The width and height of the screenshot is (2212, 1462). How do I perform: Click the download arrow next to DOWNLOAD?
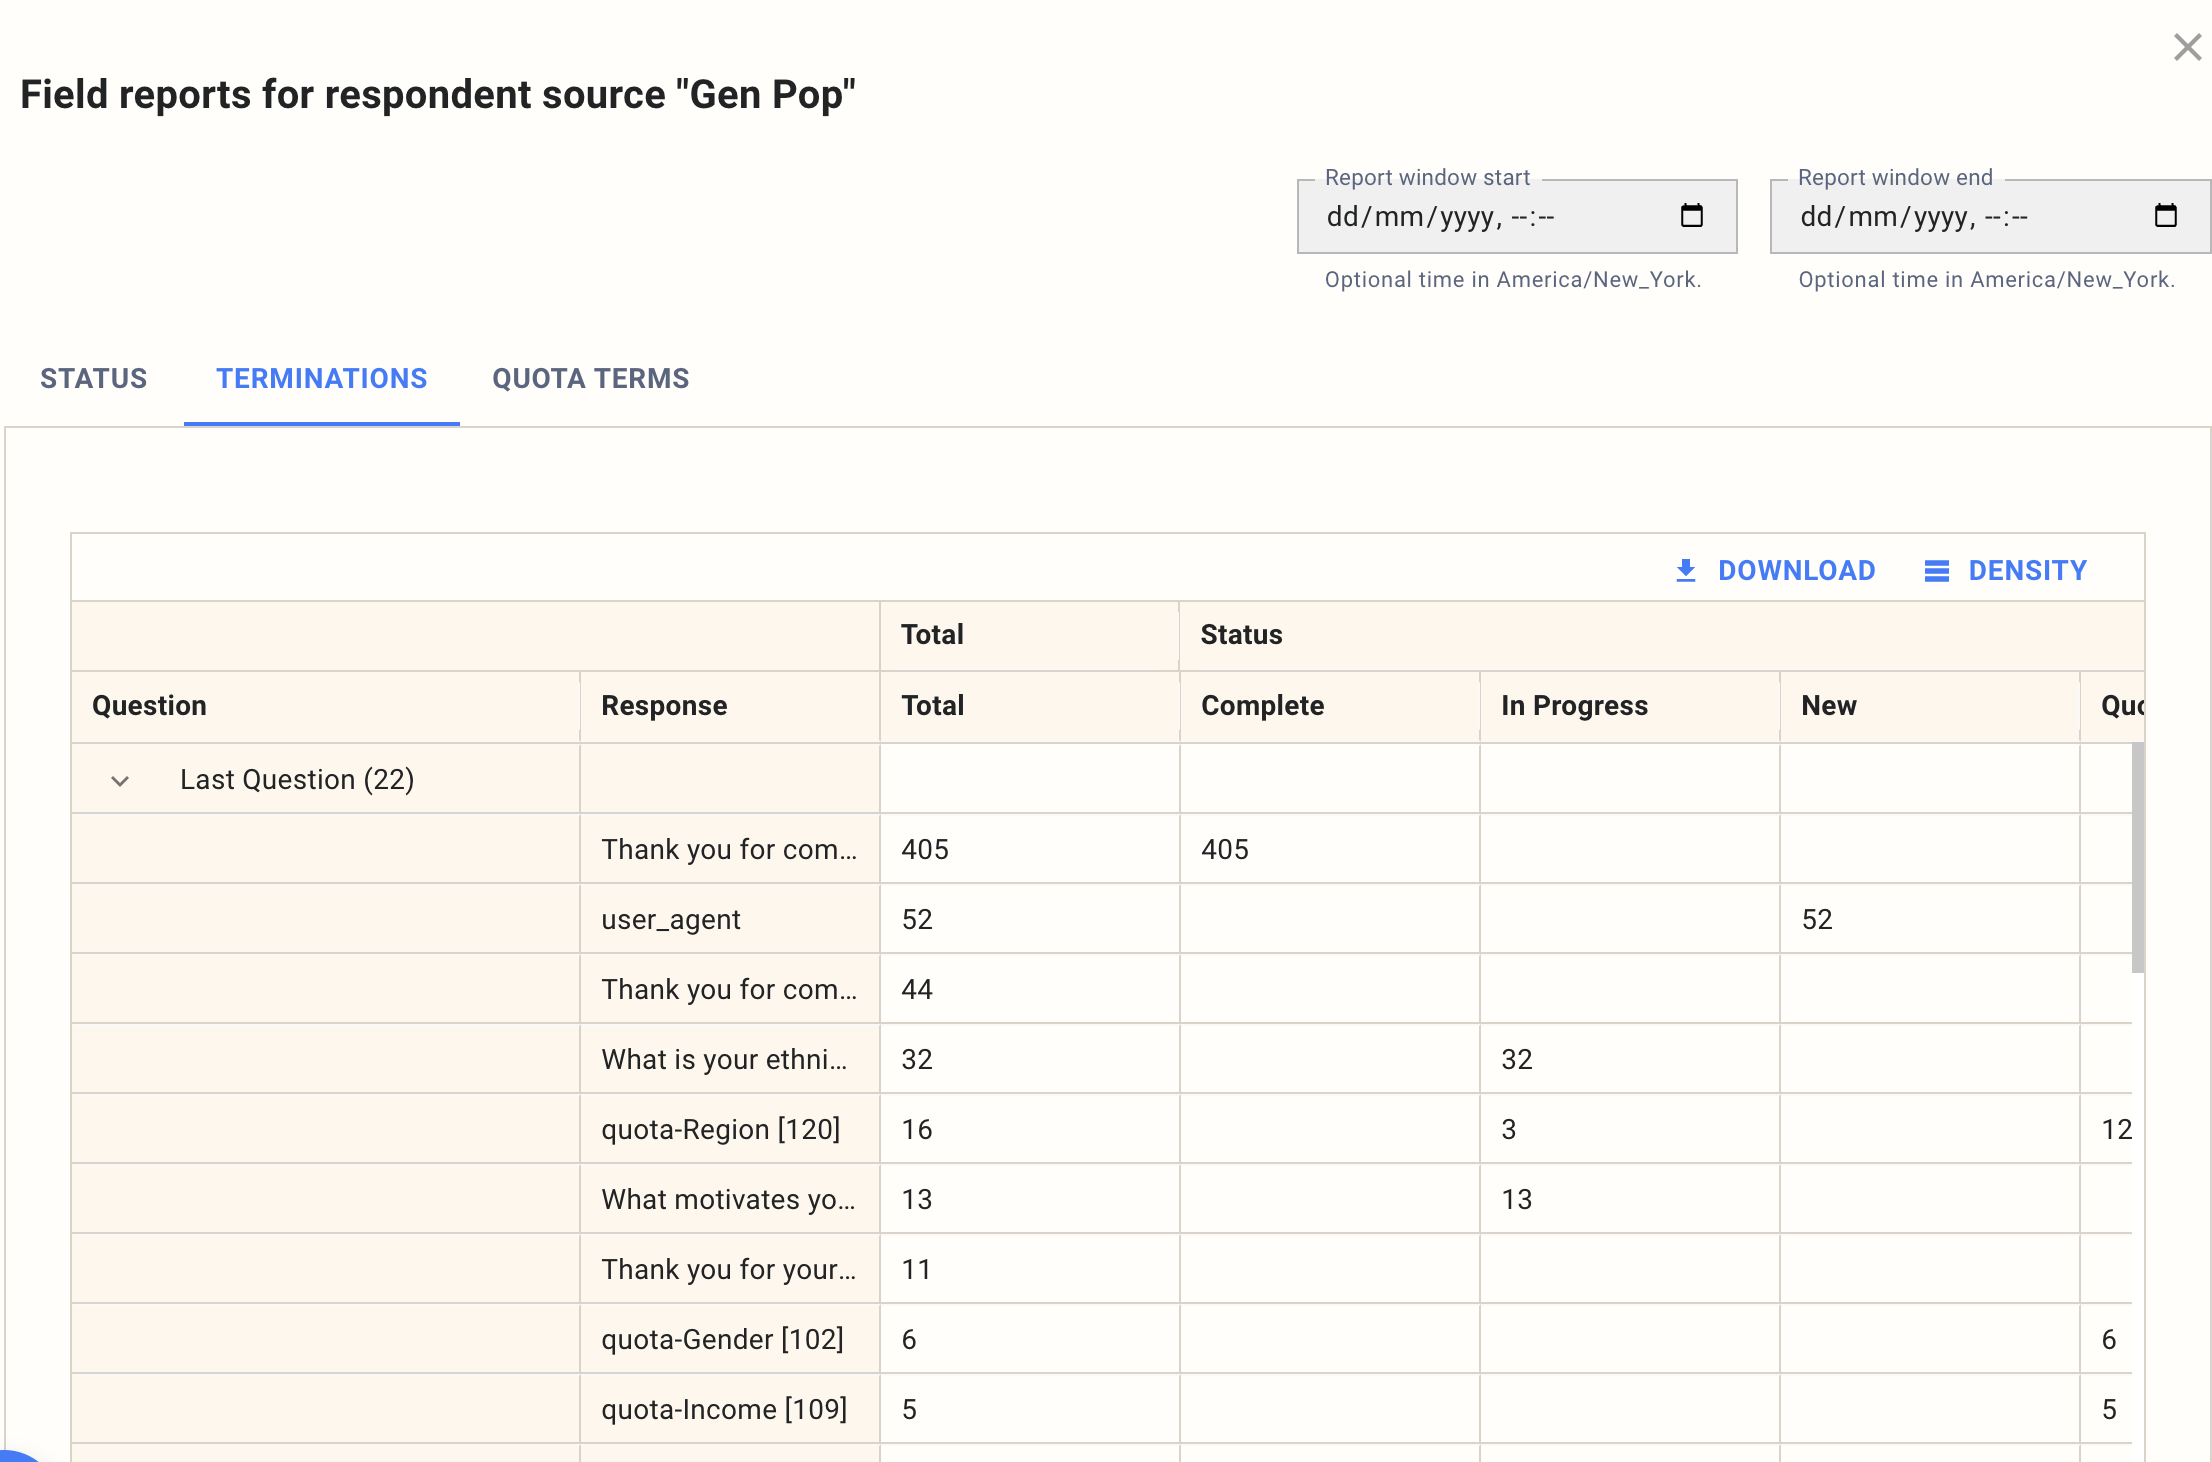point(1686,570)
